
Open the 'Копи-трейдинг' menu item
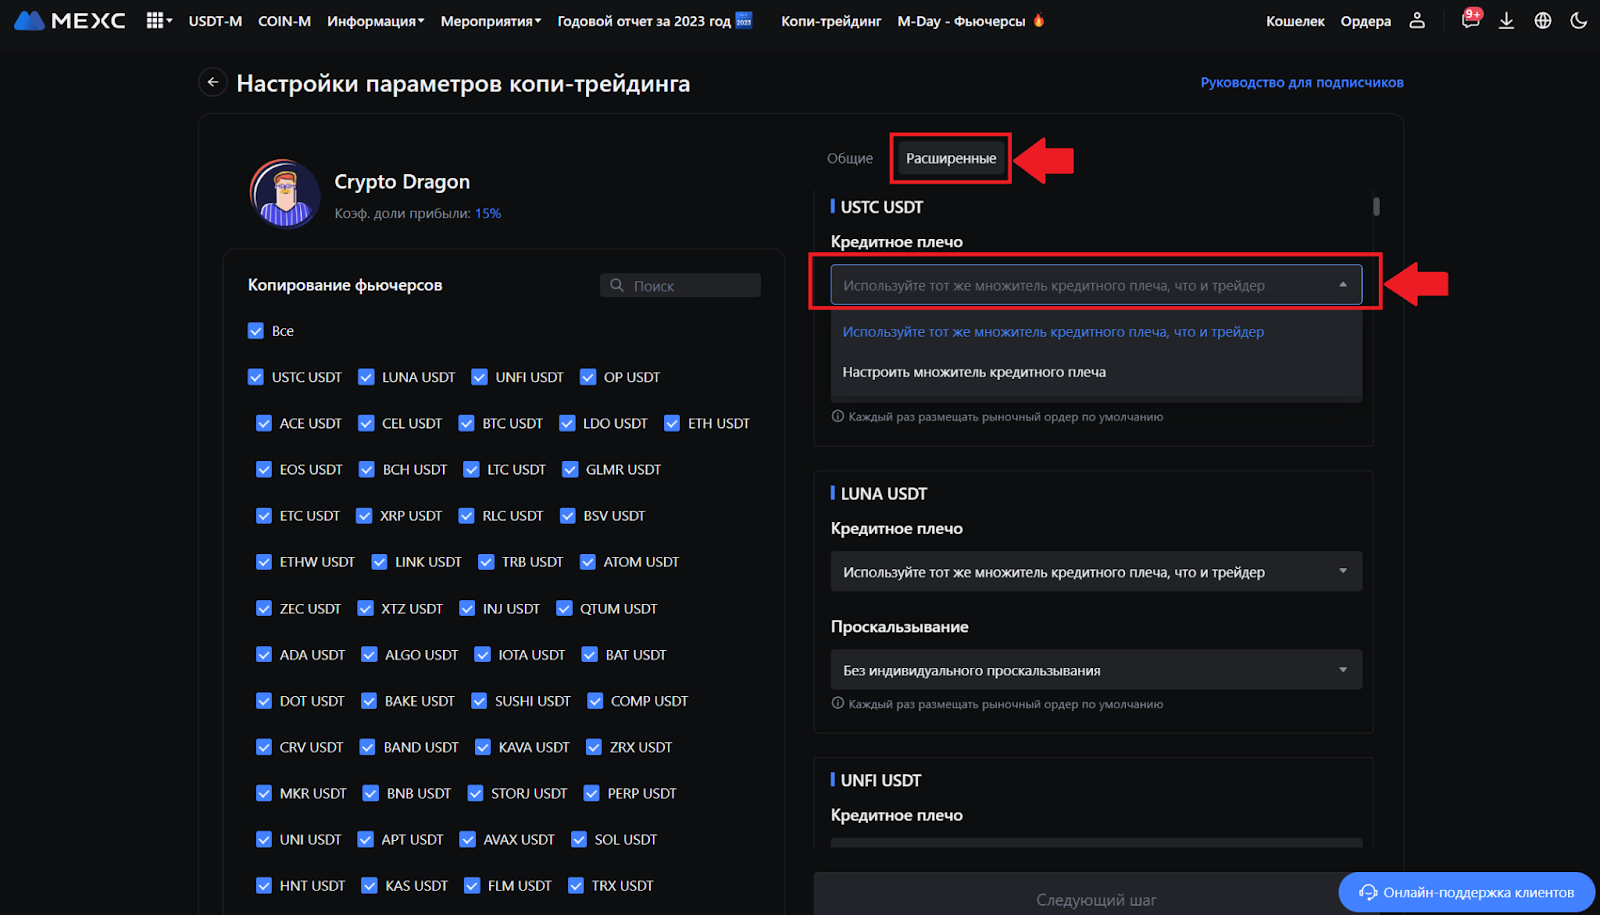tap(830, 21)
